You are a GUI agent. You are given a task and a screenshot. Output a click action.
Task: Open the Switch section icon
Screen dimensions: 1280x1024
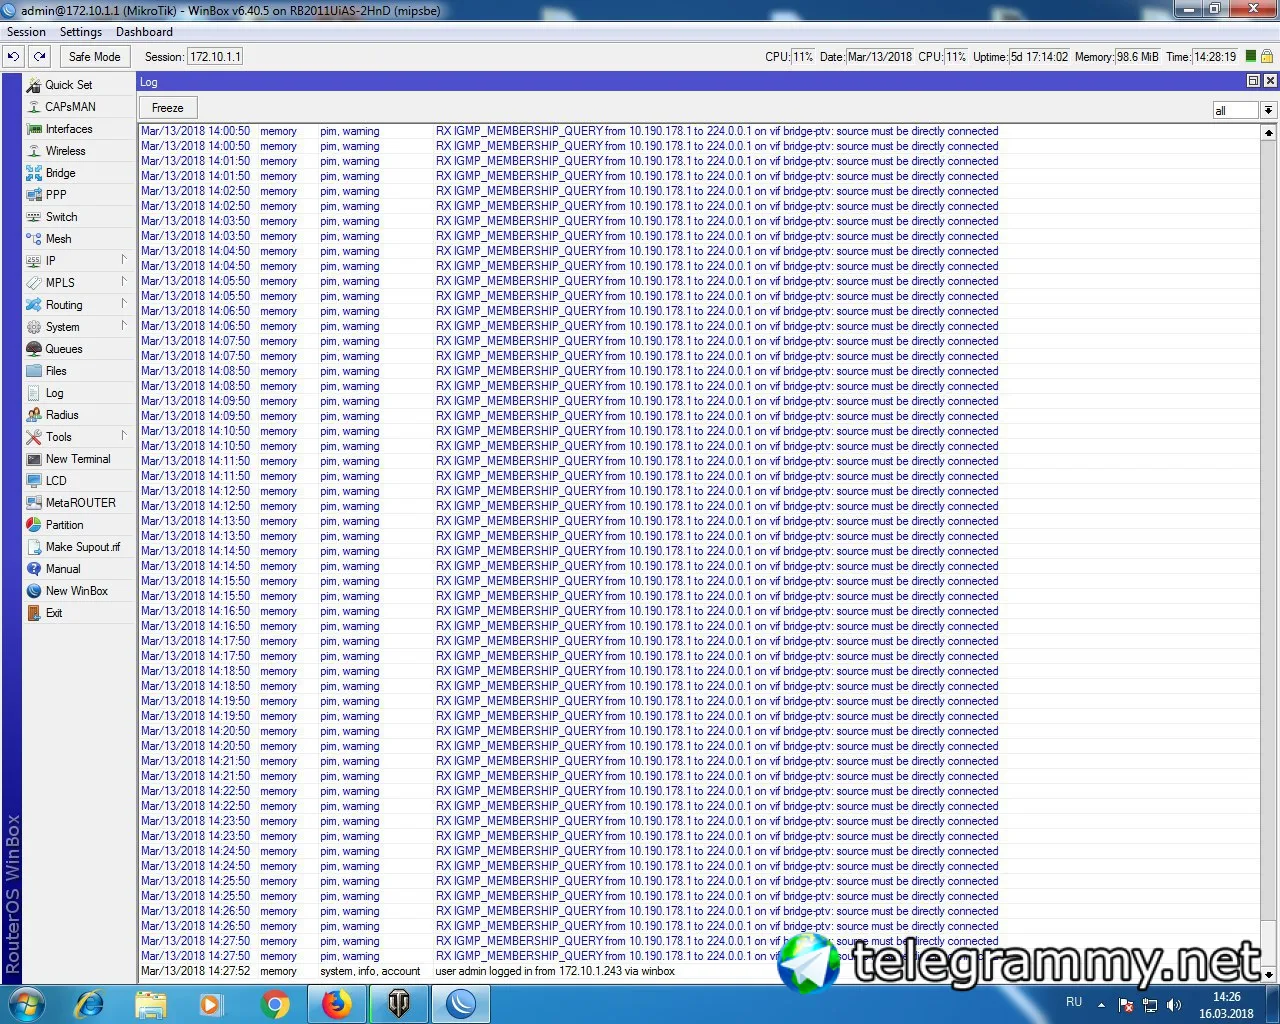click(34, 217)
